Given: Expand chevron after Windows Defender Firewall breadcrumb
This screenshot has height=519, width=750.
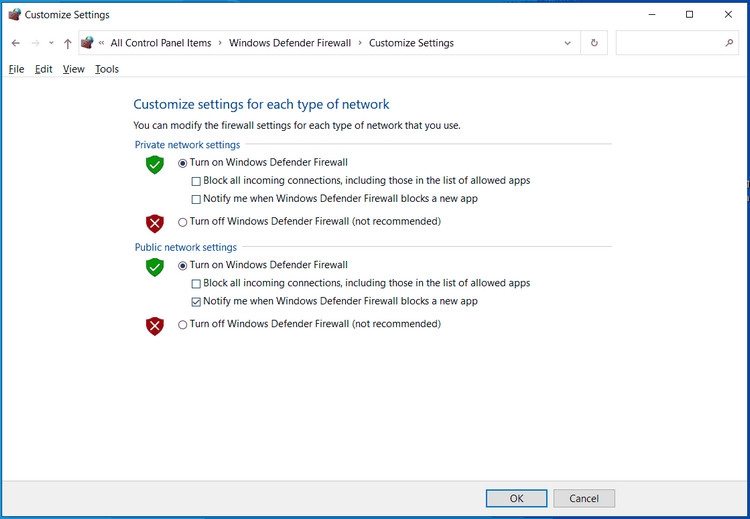Looking at the screenshot, I should (x=360, y=43).
